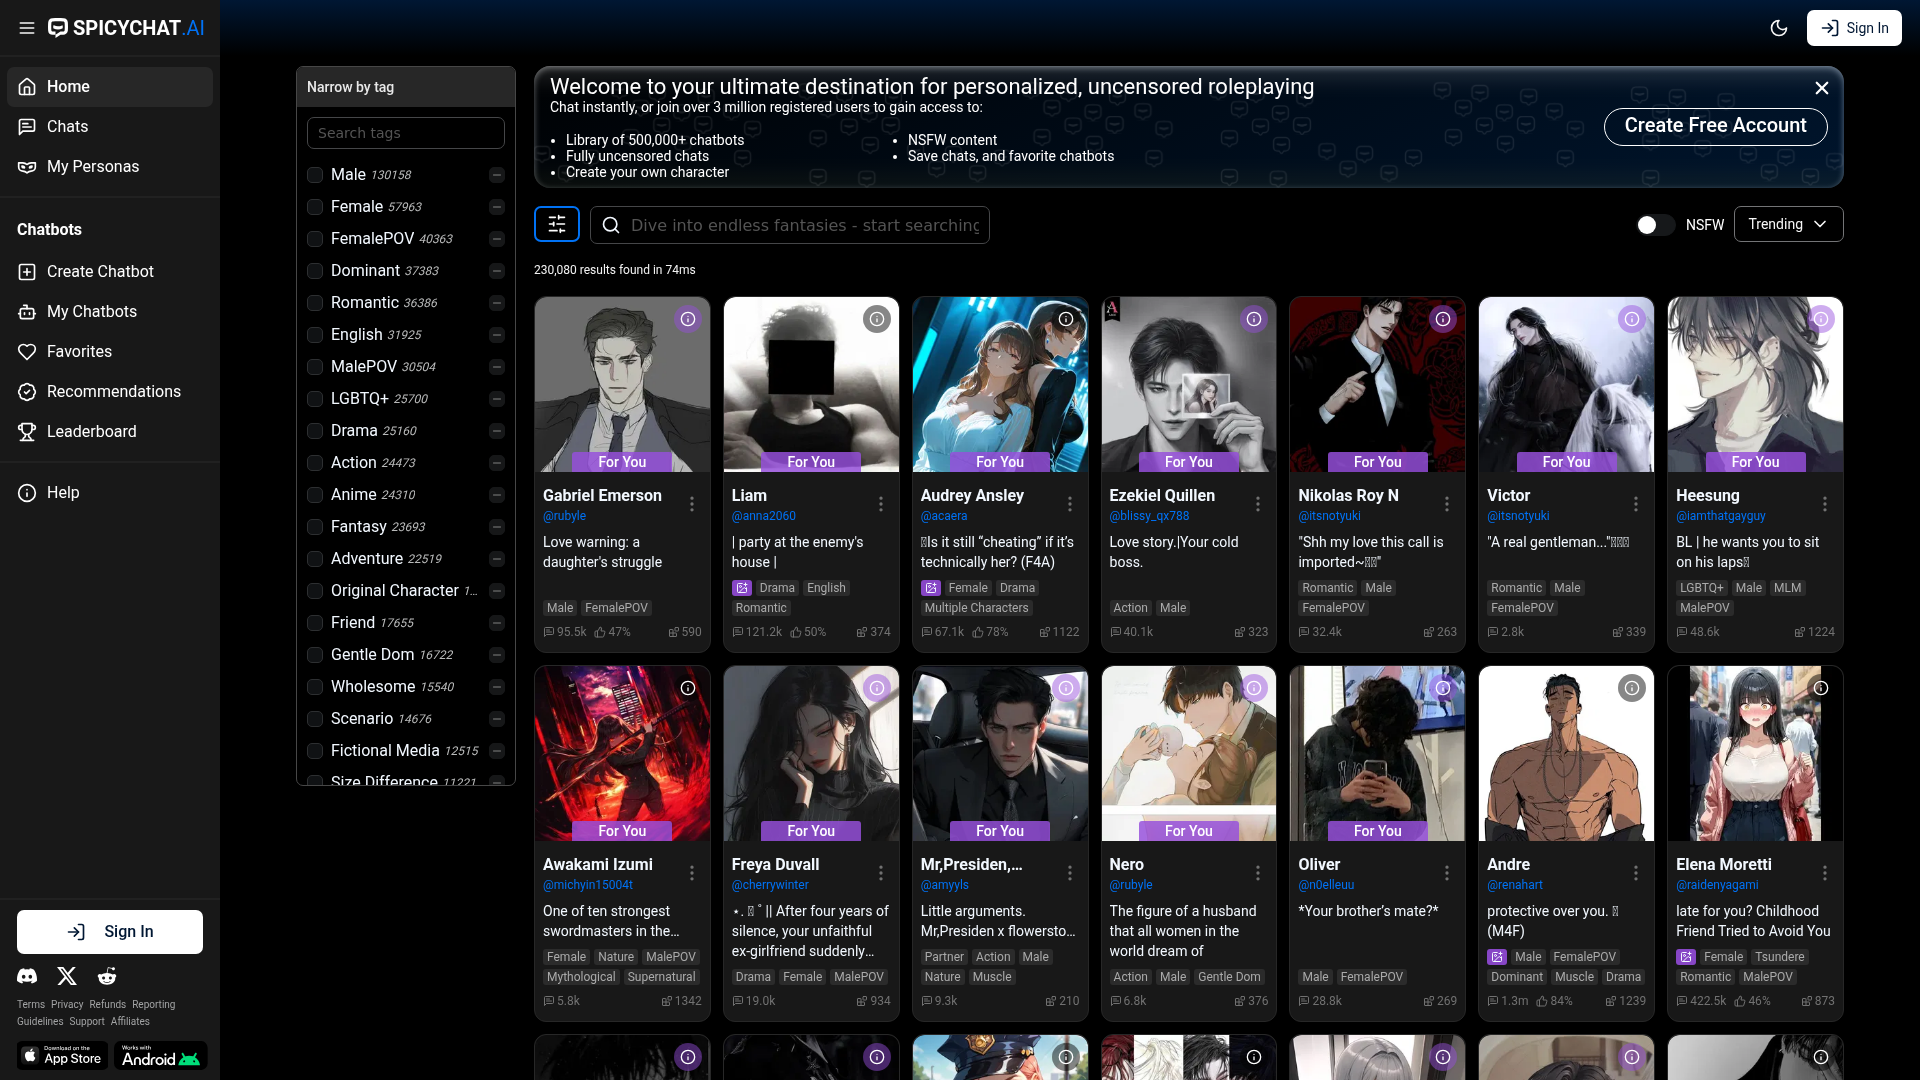1920x1080 pixels.
Task: Open the Refunds footer link
Action: point(107,1004)
